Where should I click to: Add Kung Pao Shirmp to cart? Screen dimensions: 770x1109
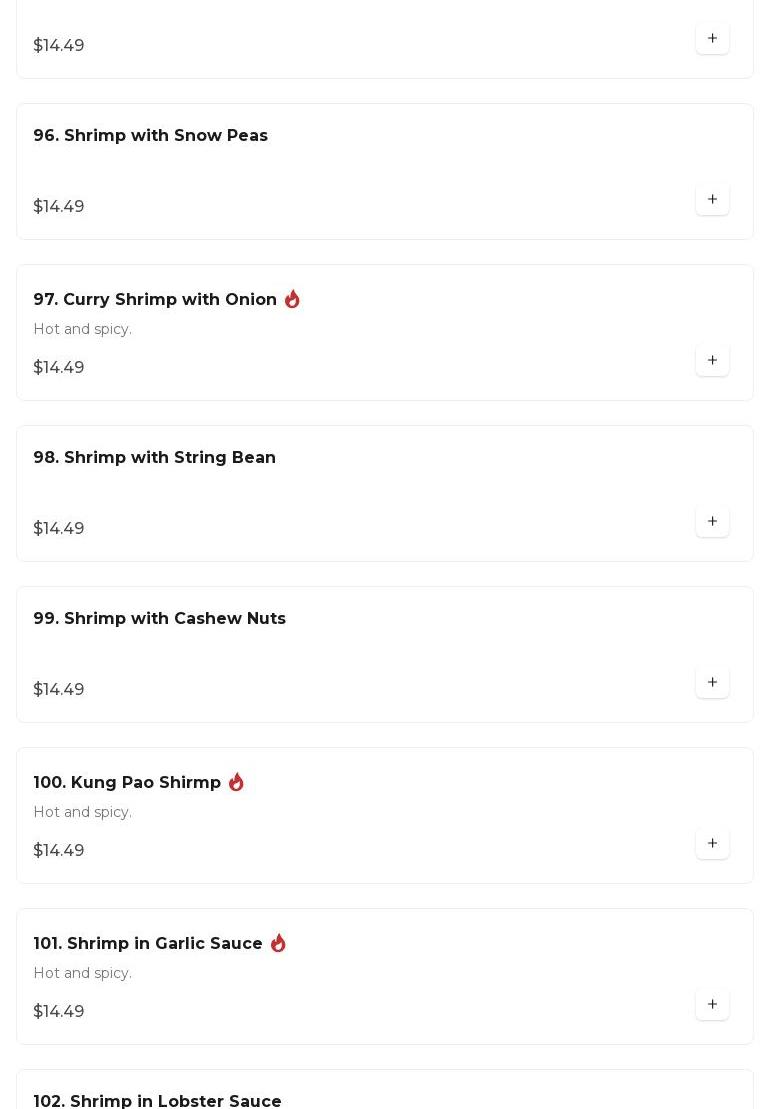pyautogui.click(x=712, y=844)
